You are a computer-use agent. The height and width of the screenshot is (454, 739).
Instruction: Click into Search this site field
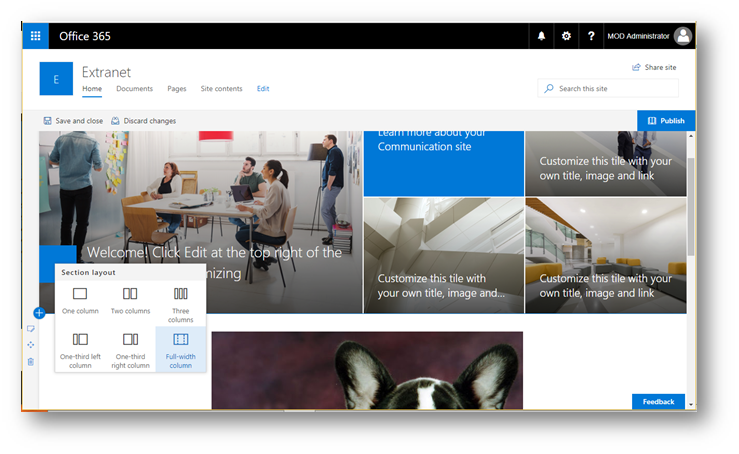(608, 88)
